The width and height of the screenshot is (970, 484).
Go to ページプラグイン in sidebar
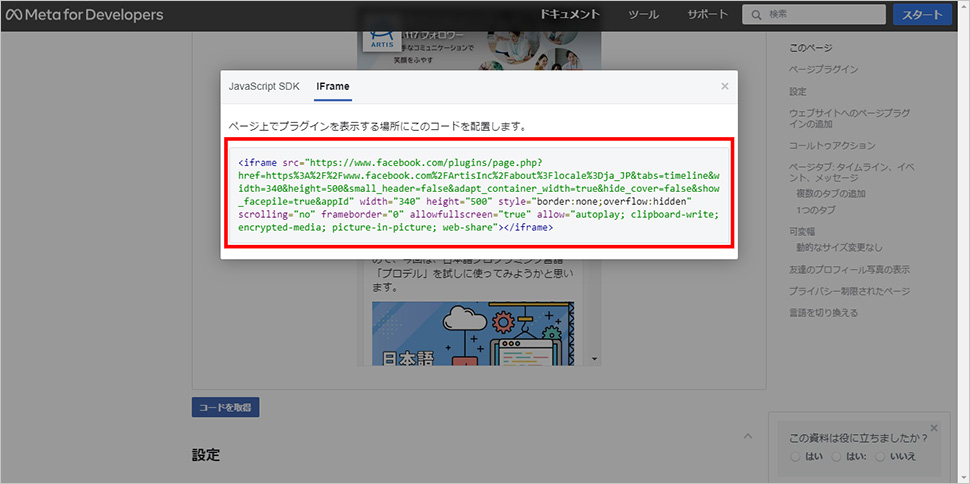coord(823,69)
